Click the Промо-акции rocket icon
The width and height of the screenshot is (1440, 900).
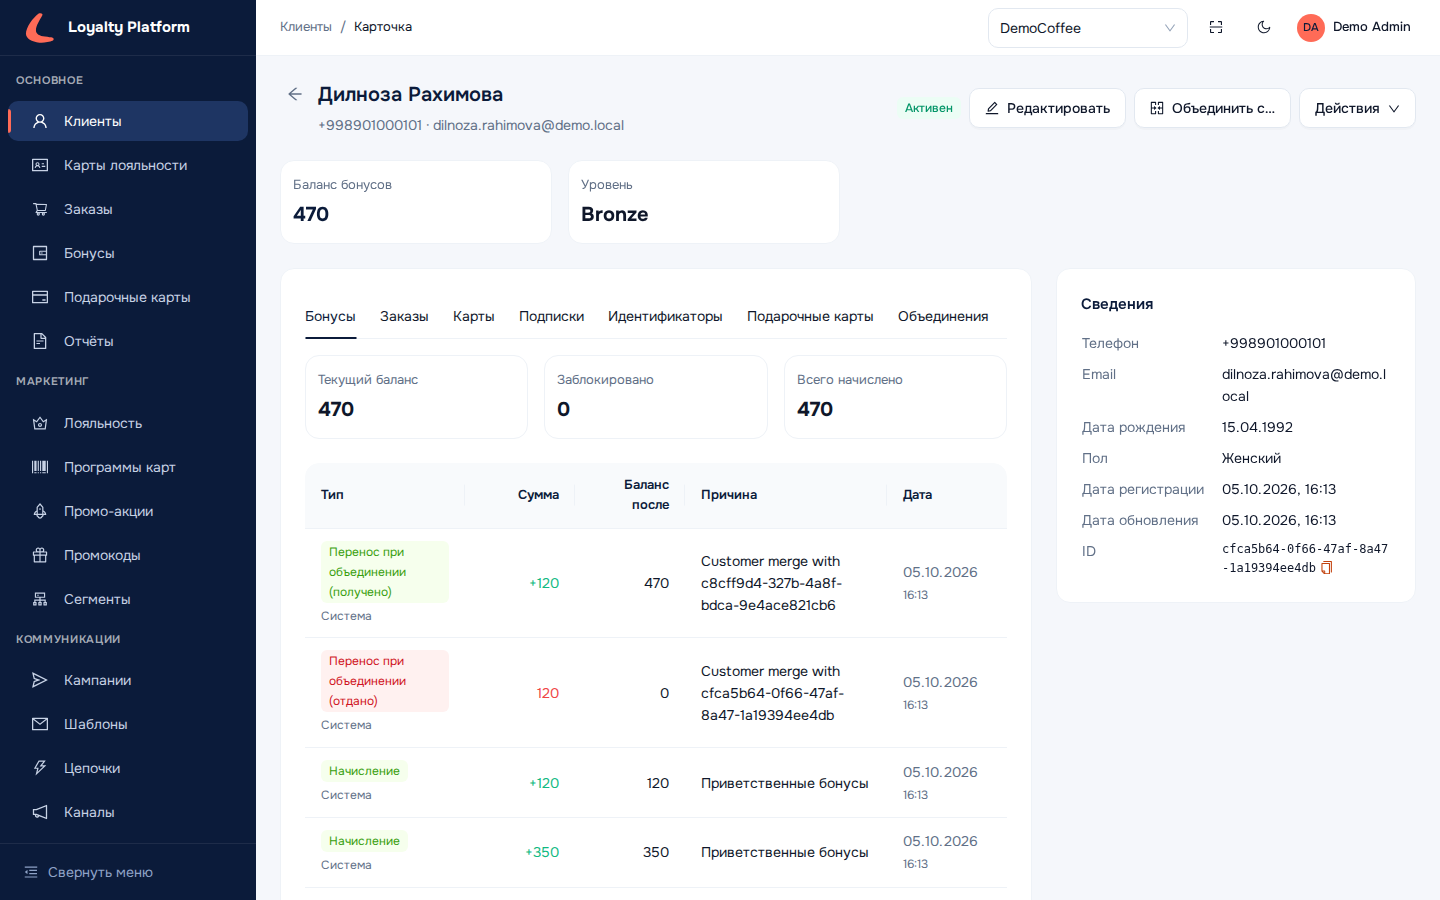point(40,511)
